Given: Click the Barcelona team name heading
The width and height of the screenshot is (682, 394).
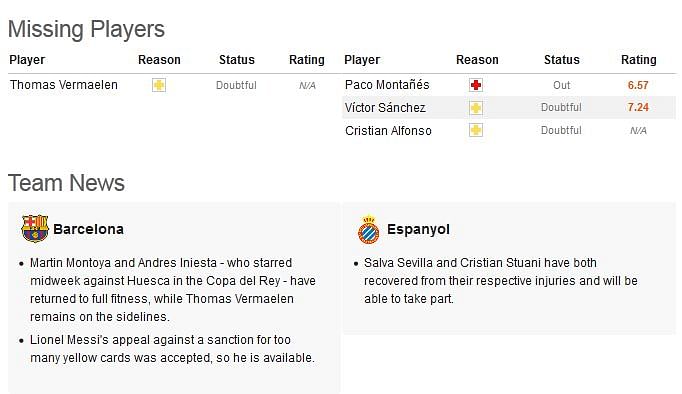Looking at the screenshot, I should pyautogui.click(x=88, y=229).
